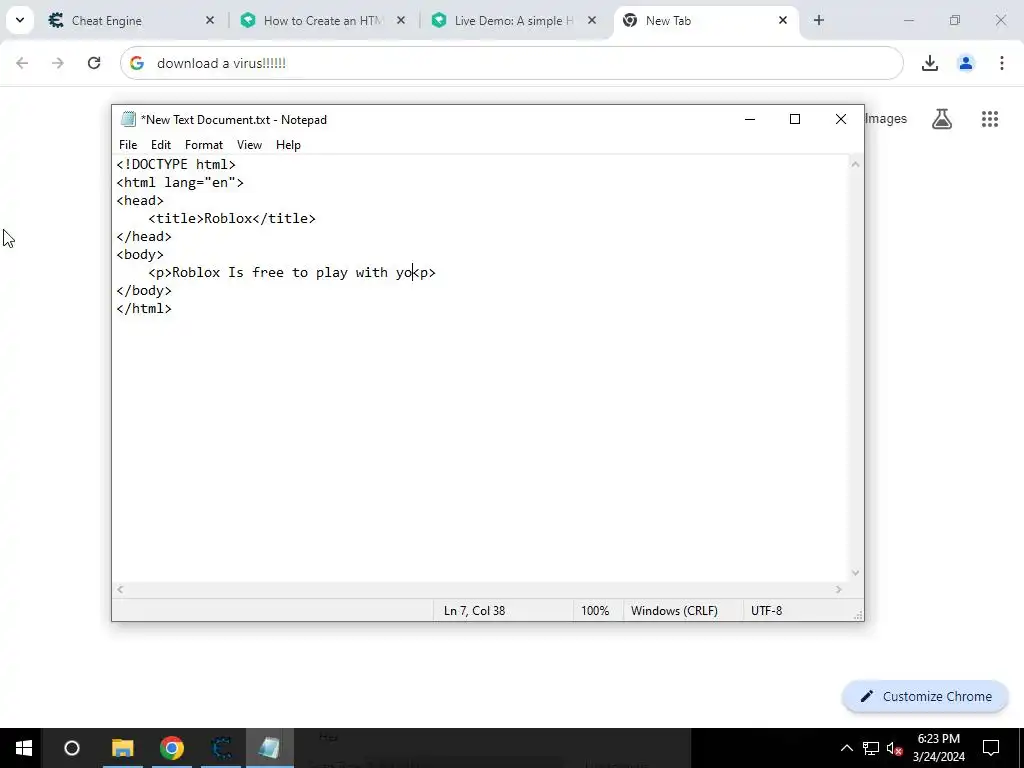Screen dimensions: 1024x768
Task: Close the Notepad window
Action: point(841,120)
